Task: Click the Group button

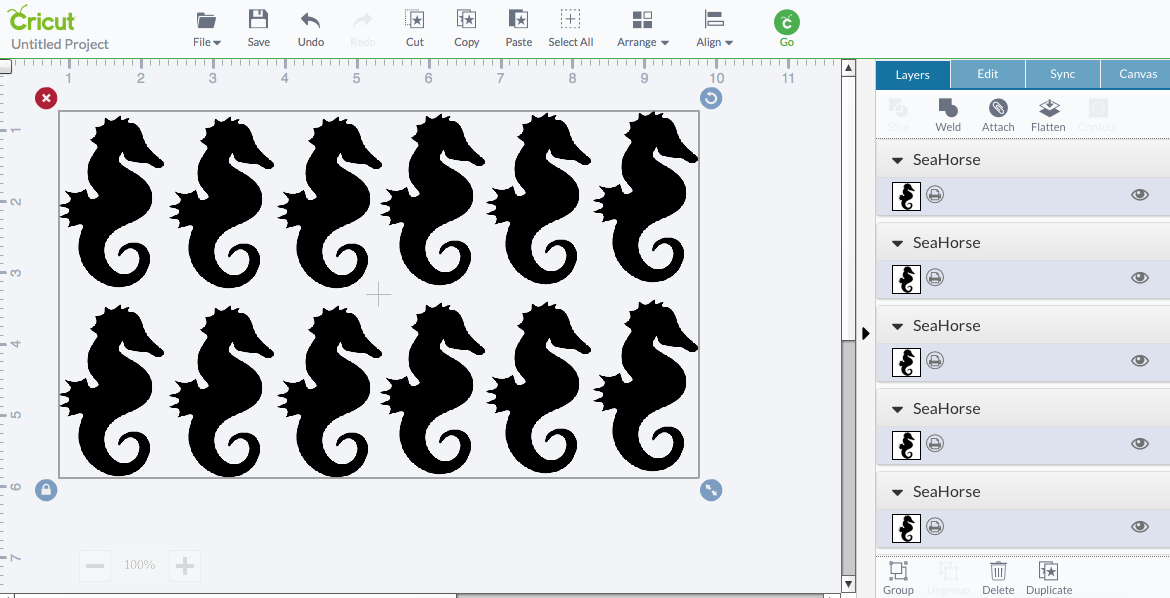Action: tap(898, 571)
